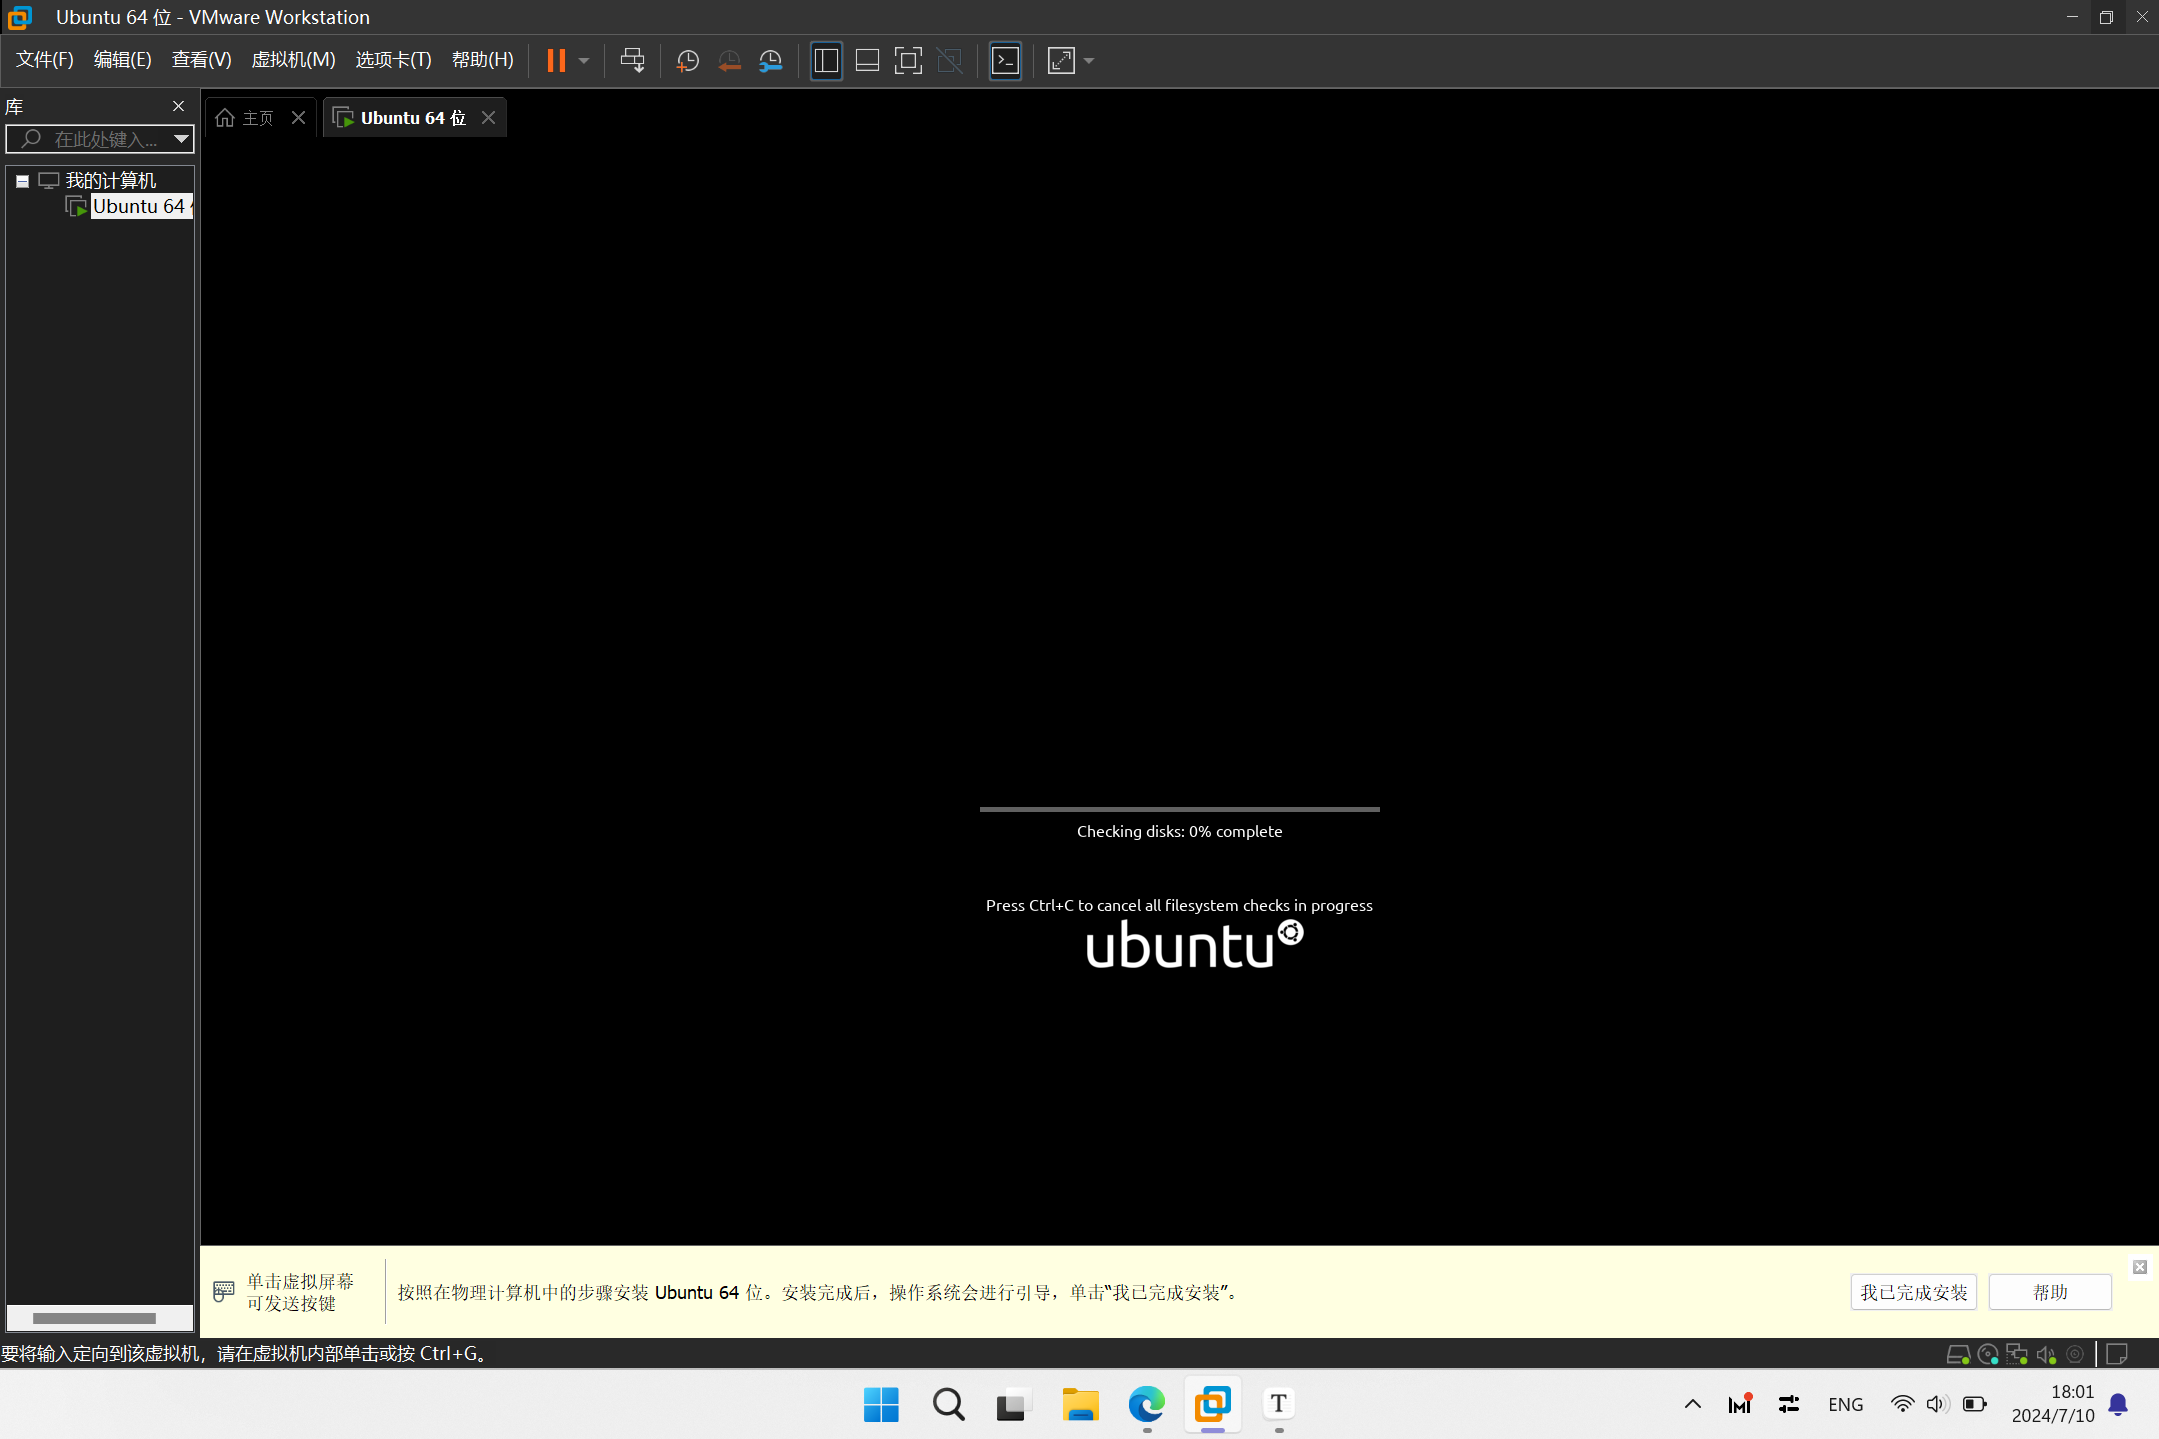2159x1439 pixels.
Task: Click the 我已完成安装 button
Action: (x=1913, y=1292)
